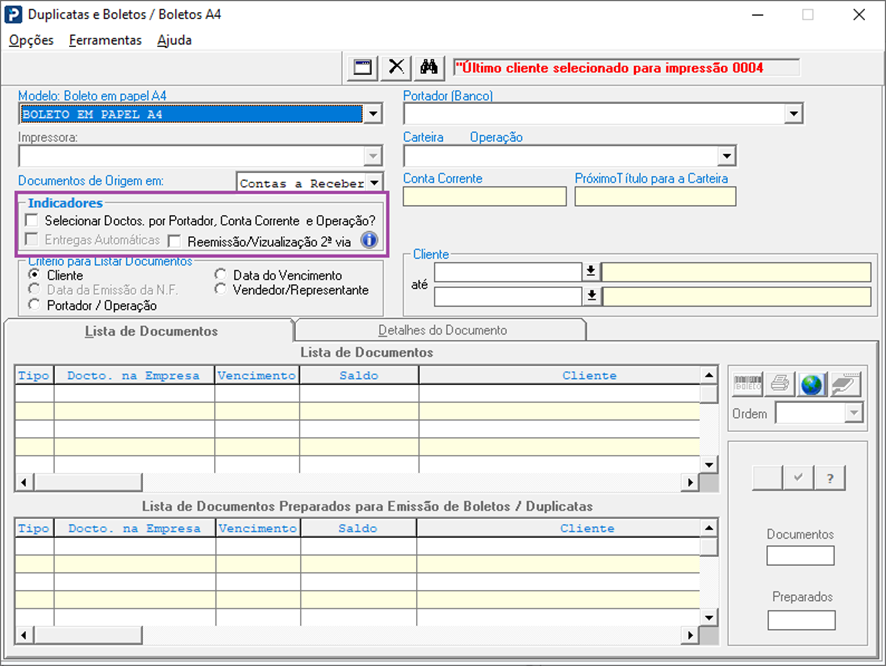Open the Impressora dropdown
The image size is (886, 666).
[373, 155]
